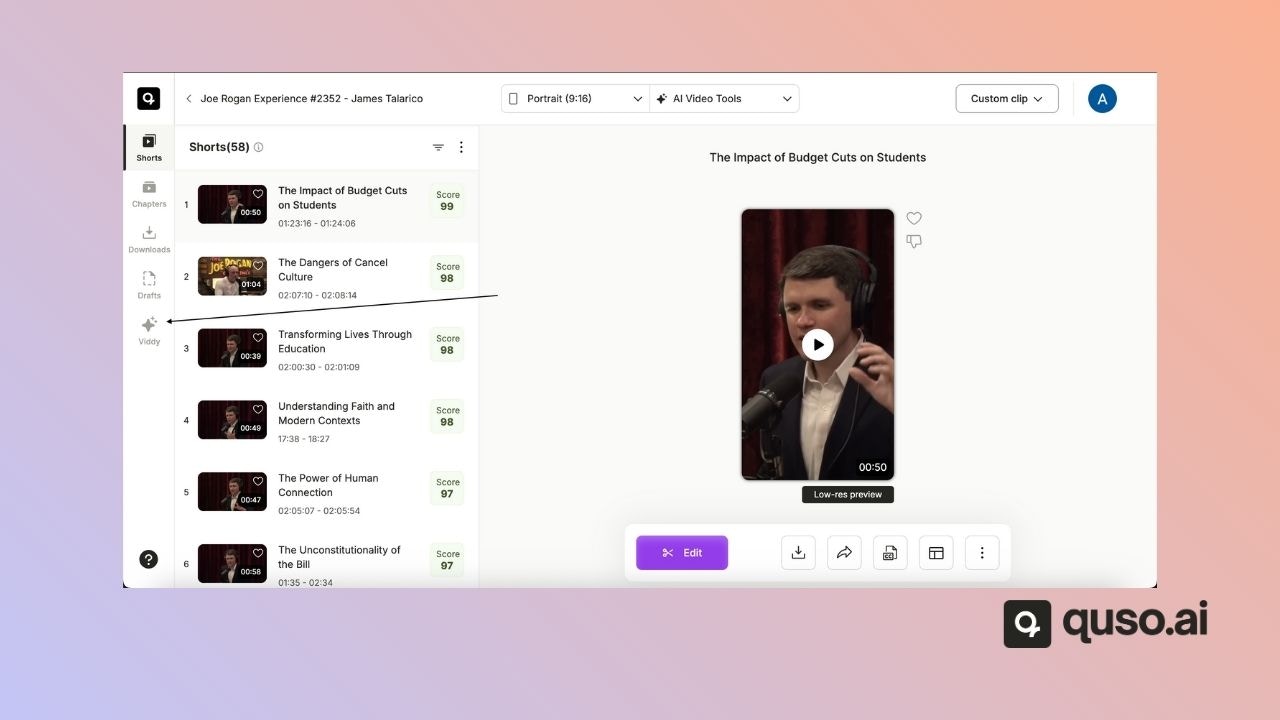Open 'The Dangers of Cancel Culture' title
This screenshot has height=720, width=1280.
tap(333, 270)
